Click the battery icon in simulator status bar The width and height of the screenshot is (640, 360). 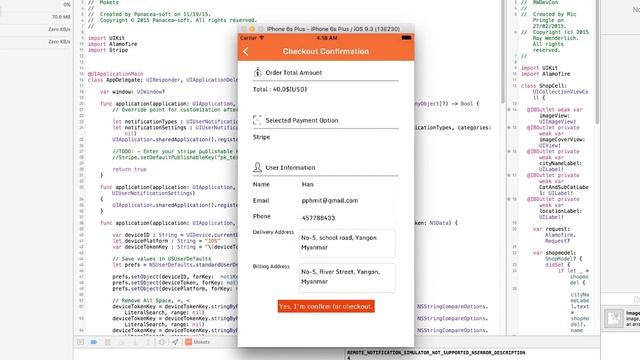[x=406, y=38]
